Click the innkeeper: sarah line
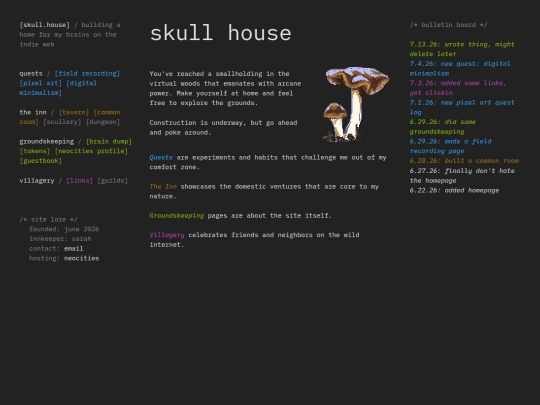Screen dimensions: 540x405 [x=60, y=239]
